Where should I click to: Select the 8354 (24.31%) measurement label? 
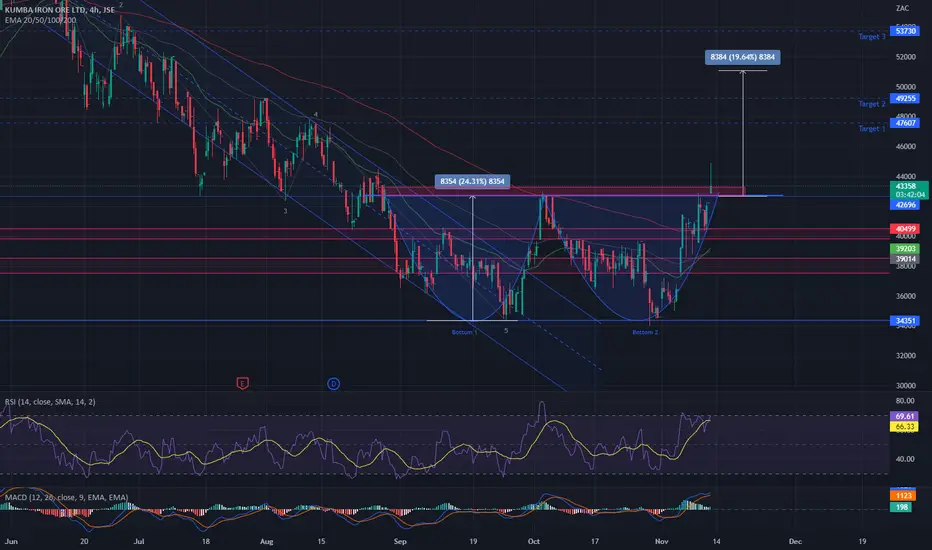[x=473, y=181]
